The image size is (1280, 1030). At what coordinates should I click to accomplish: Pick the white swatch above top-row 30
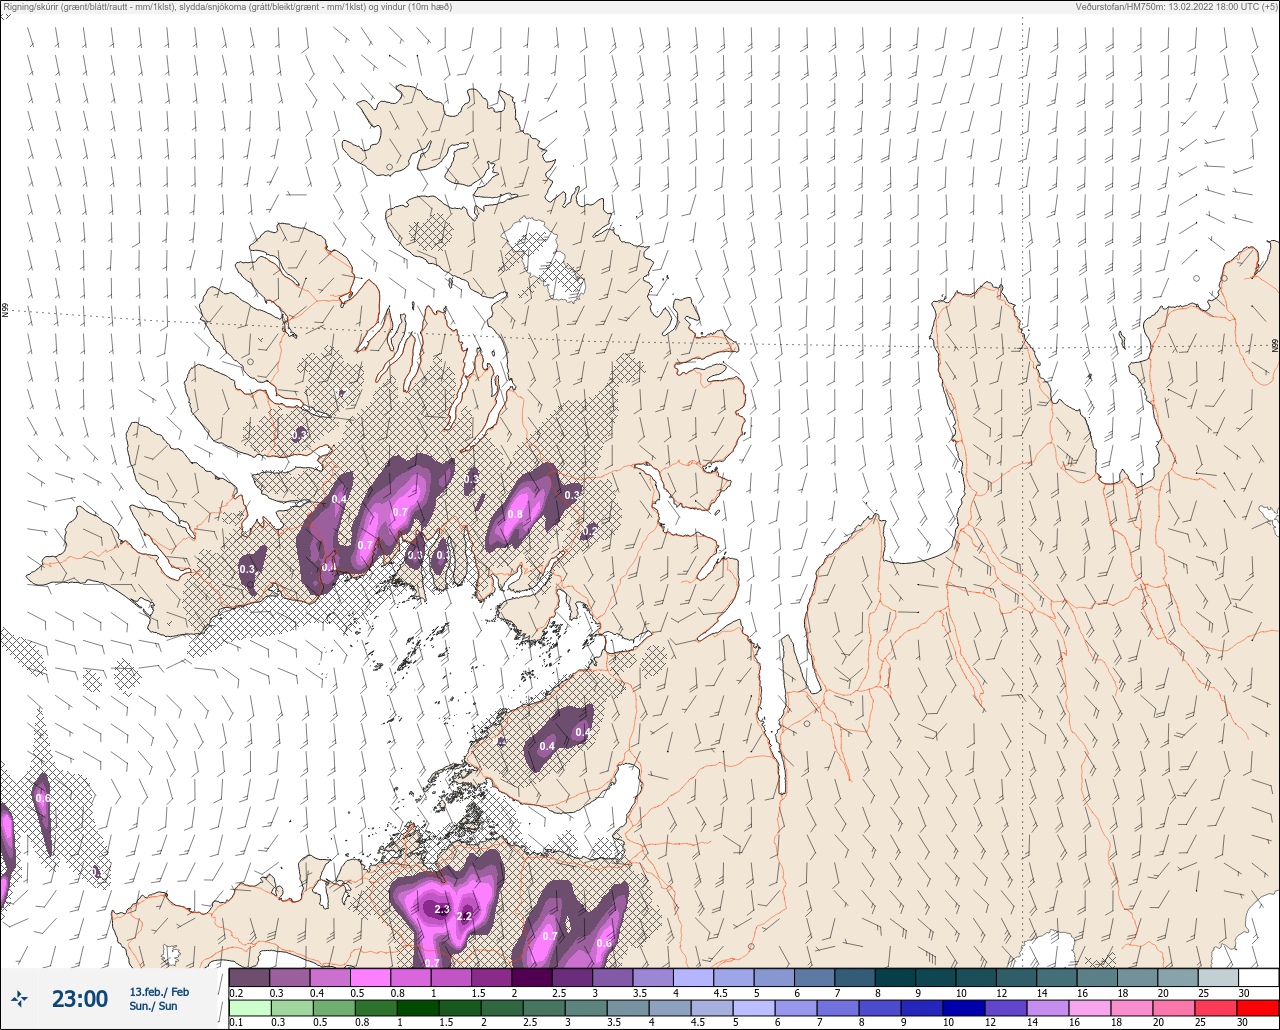pyautogui.click(x=1258, y=977)
